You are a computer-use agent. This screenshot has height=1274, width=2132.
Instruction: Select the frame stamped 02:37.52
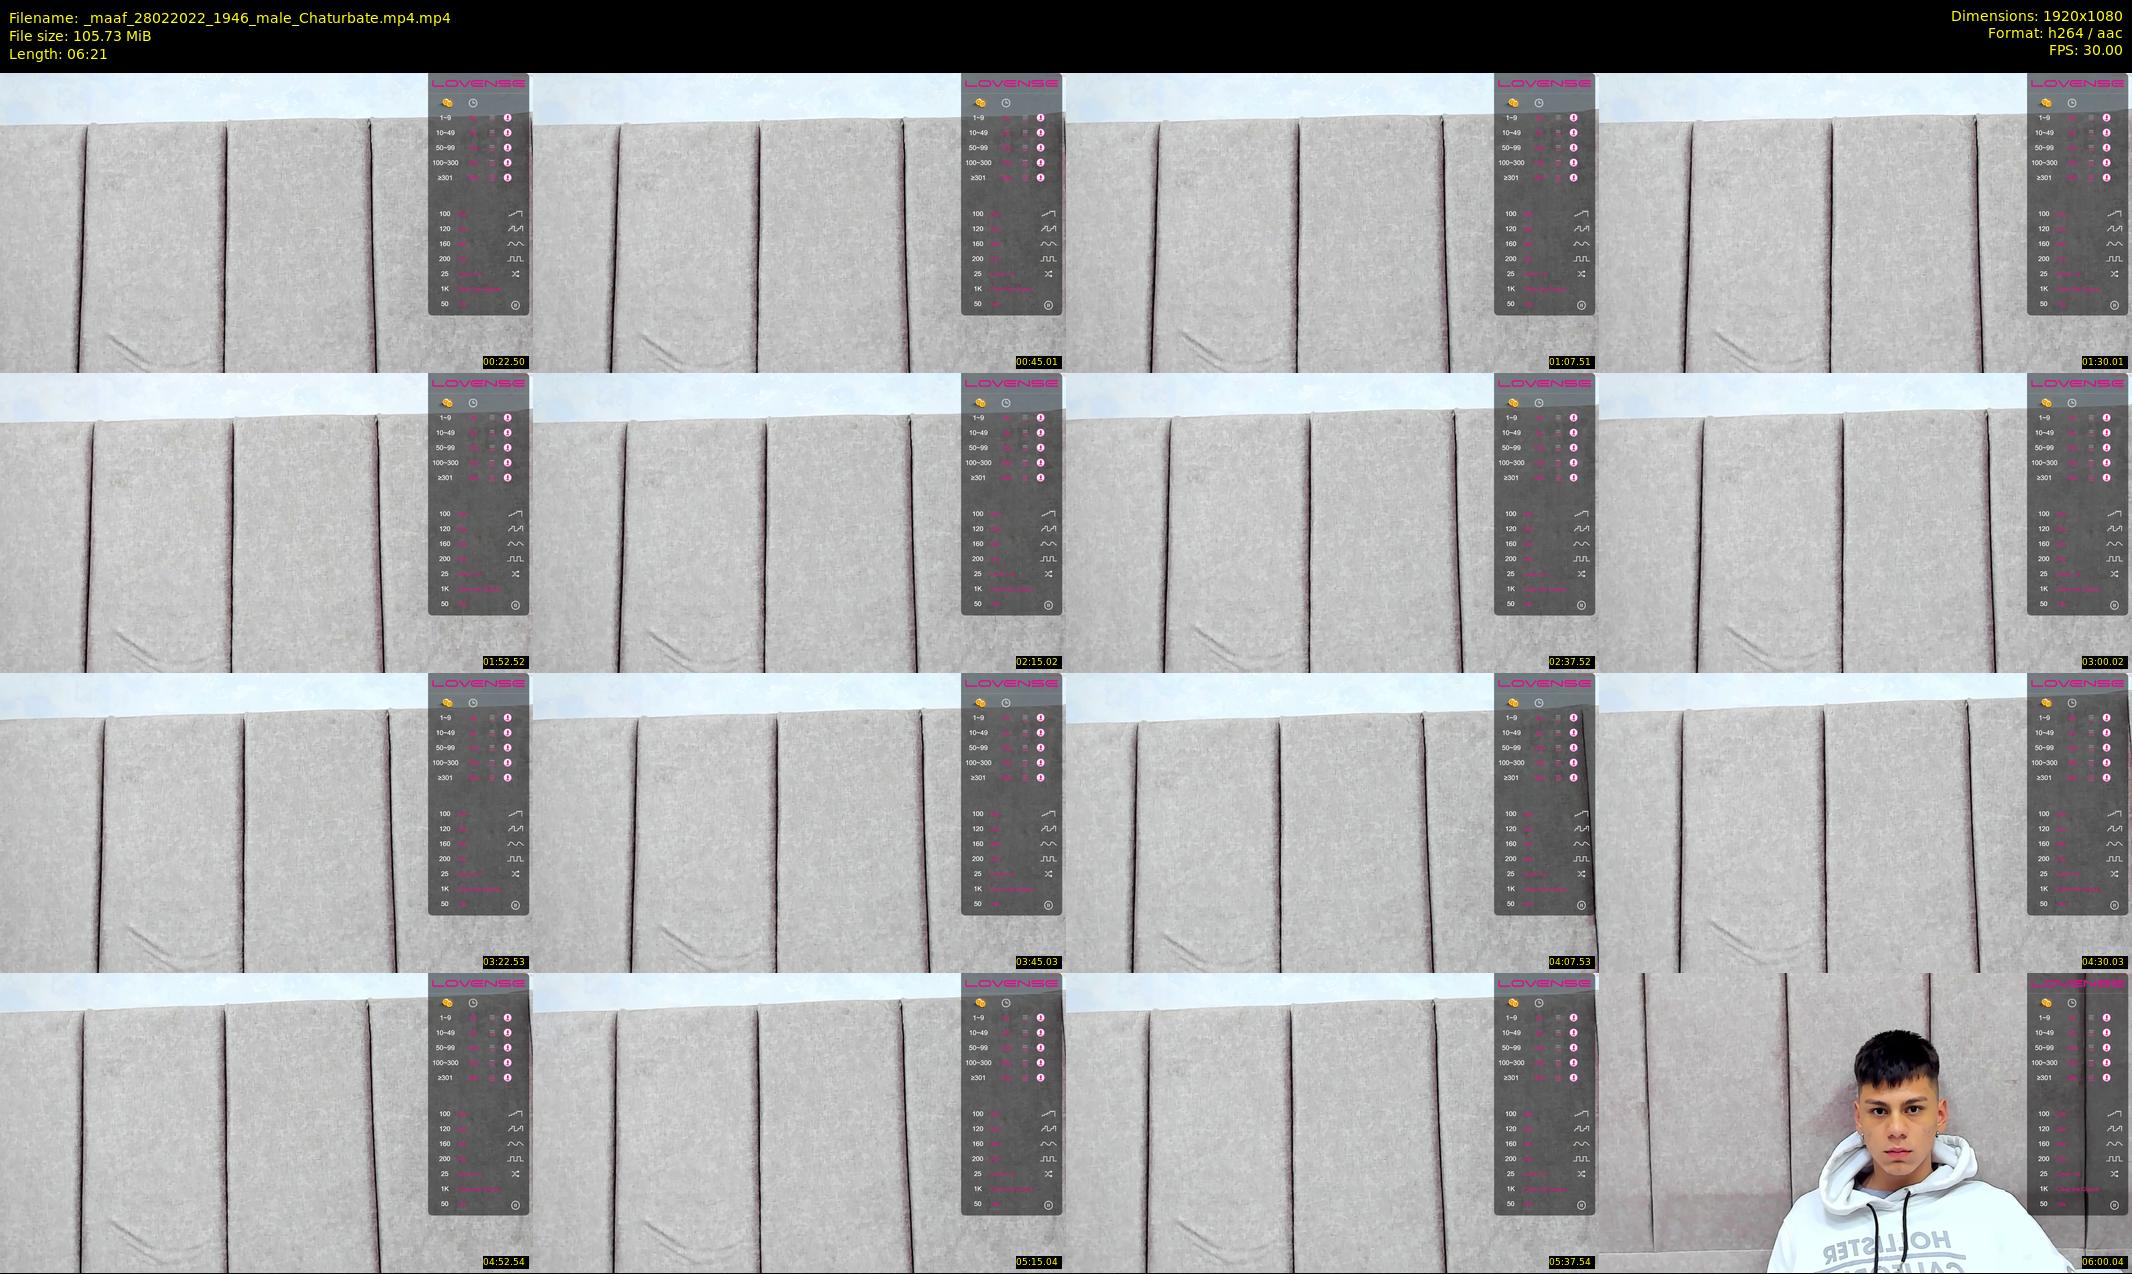pyautogui.click(x=1332, y=522)
